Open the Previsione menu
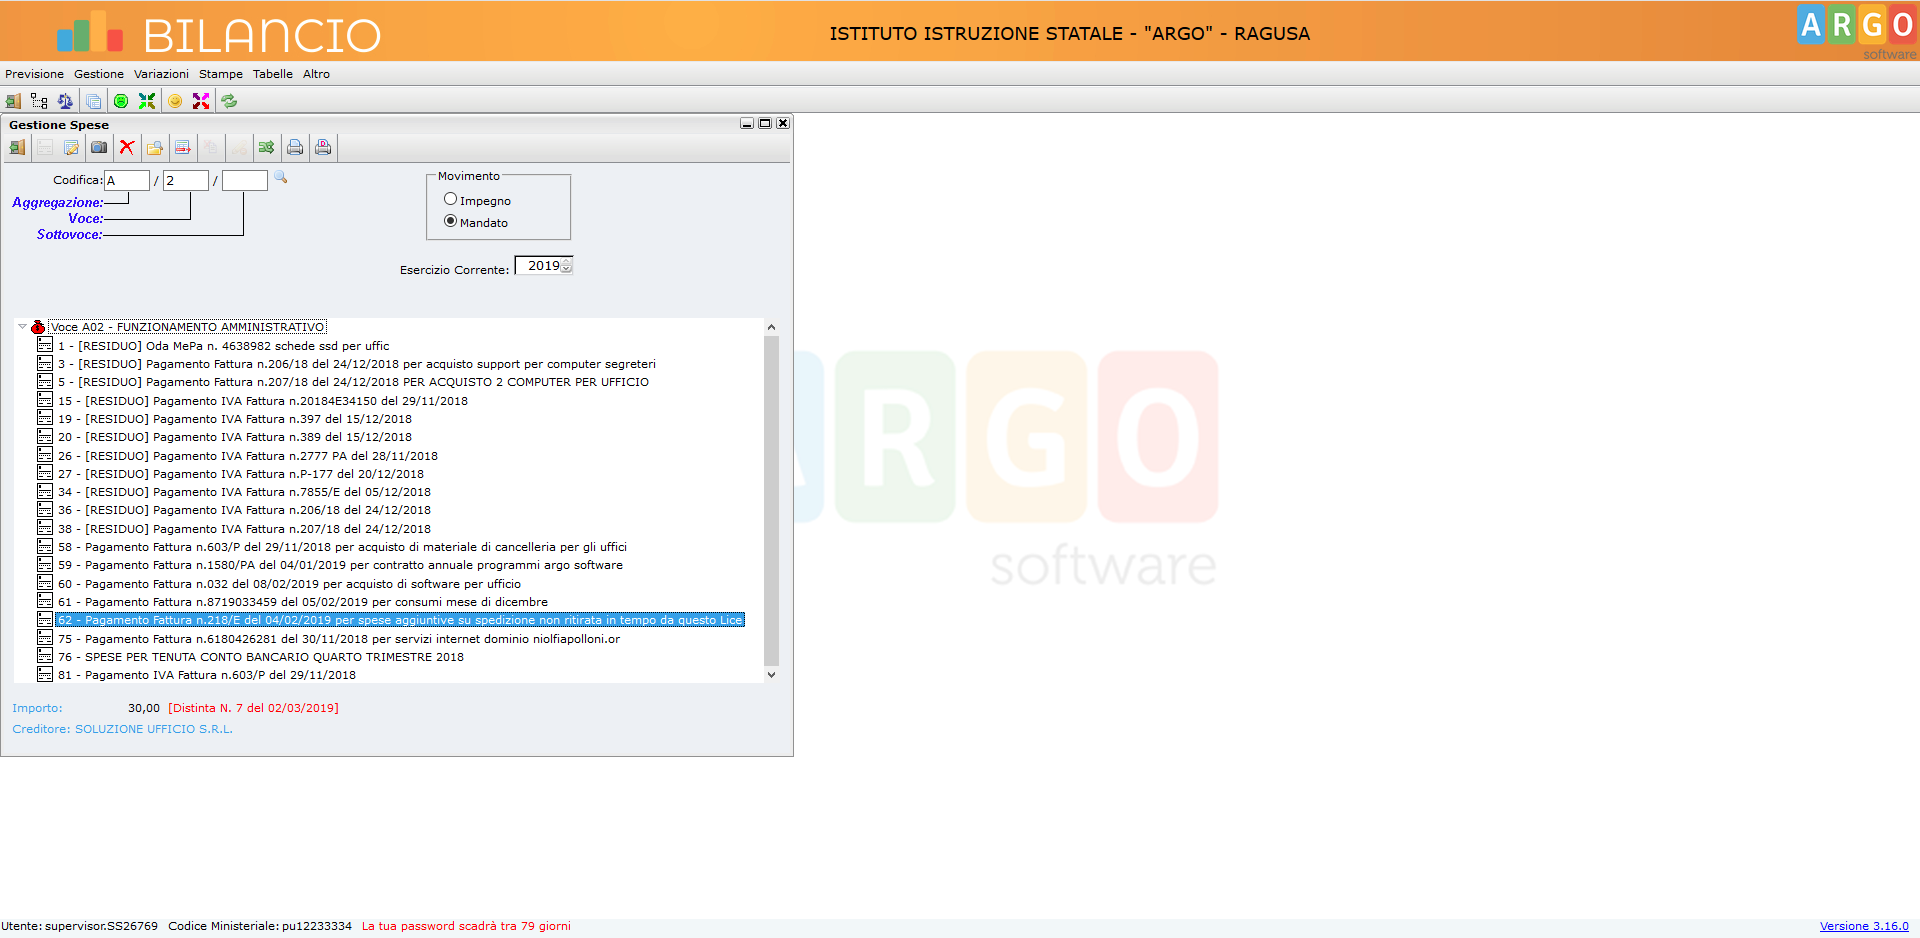 34,74
